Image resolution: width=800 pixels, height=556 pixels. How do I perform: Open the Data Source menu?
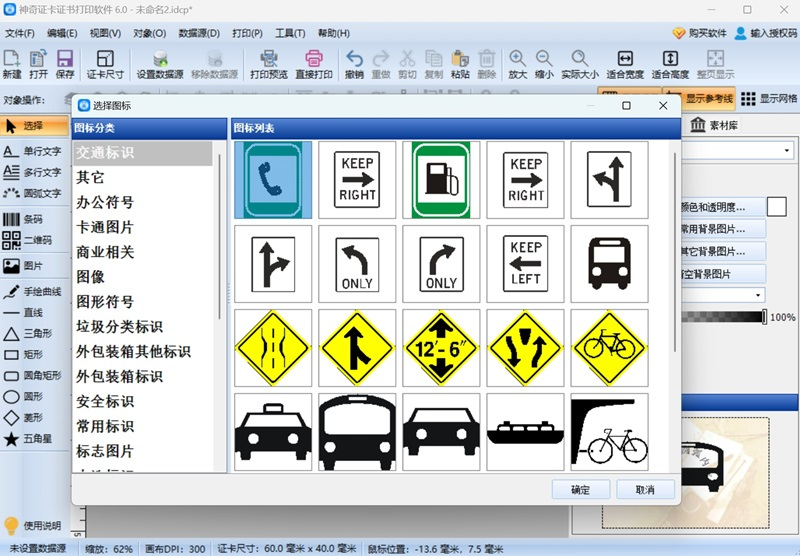(x=199, y=33)
